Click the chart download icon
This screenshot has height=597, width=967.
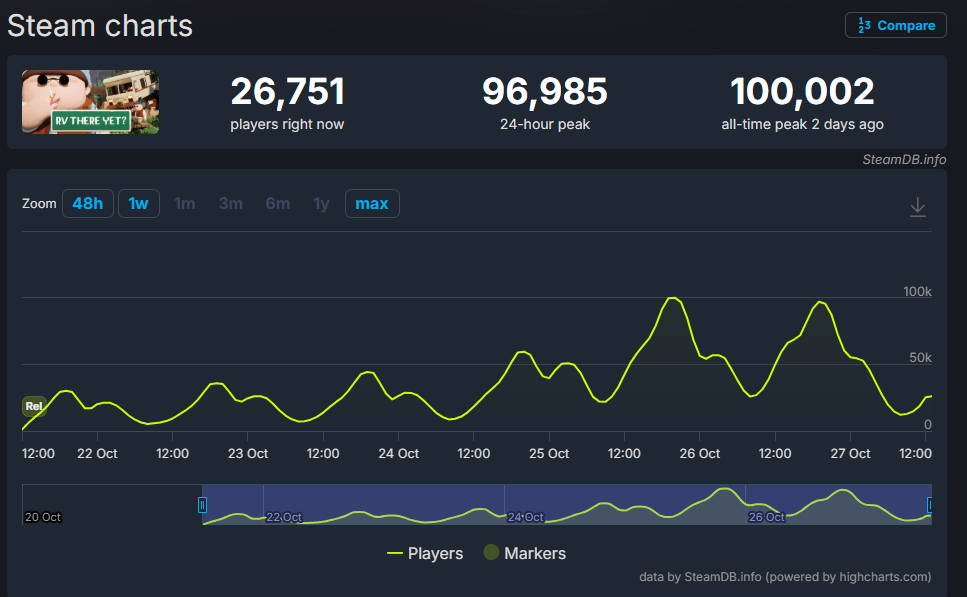[918, 206]
